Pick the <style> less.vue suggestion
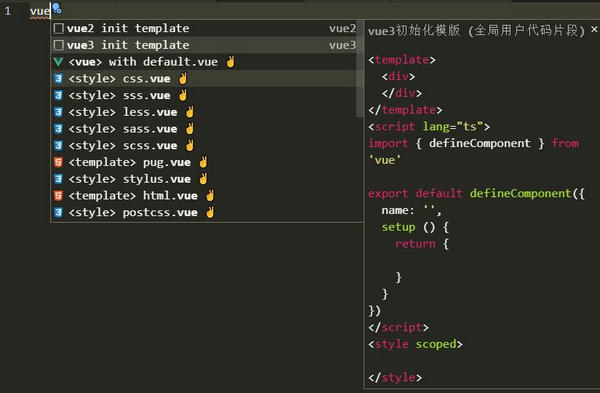Image resolution: width=600 pixels, height=393 pixels. (207, 112)
